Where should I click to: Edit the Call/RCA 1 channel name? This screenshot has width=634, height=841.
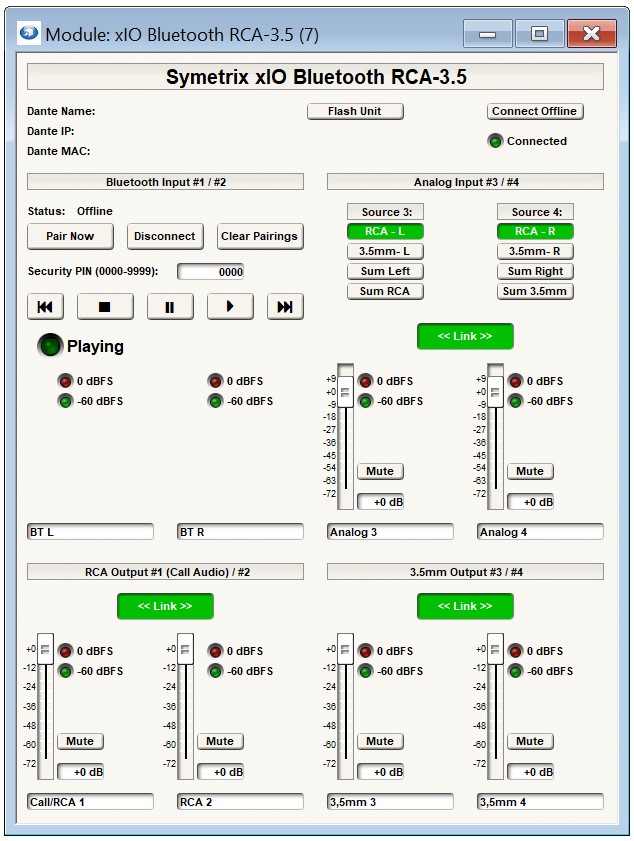coord(90,802)
